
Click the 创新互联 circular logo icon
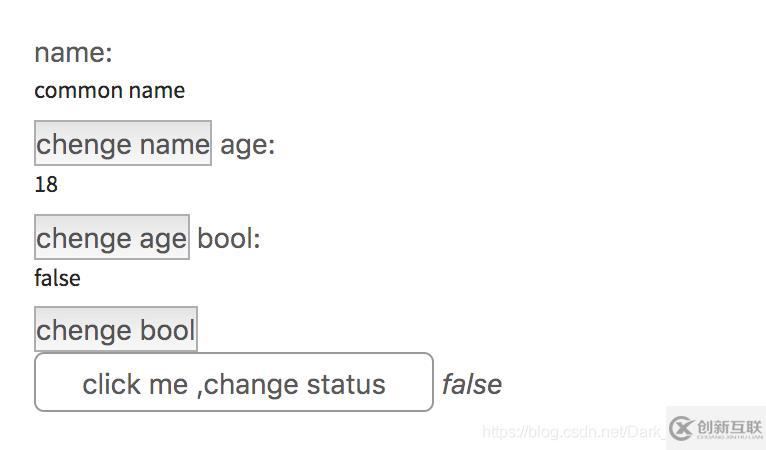click(681, 429)
